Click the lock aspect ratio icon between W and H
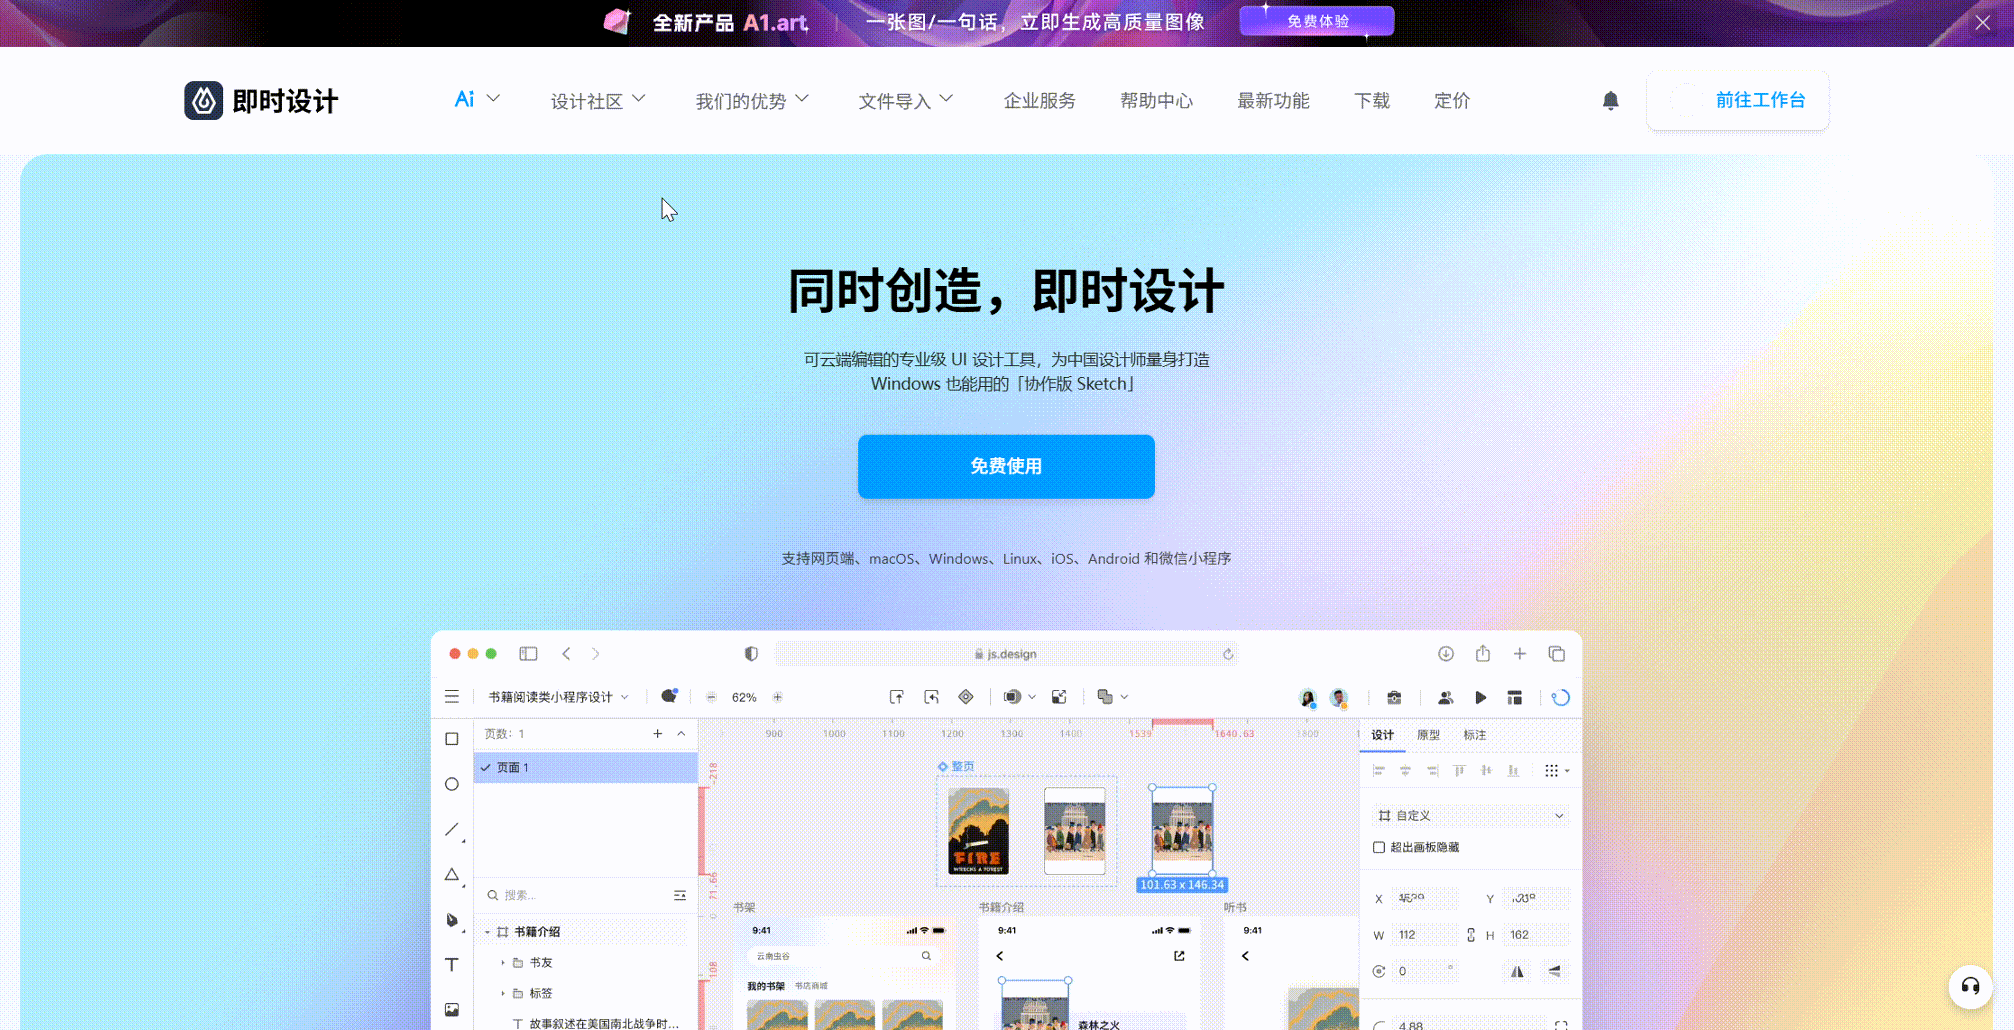Viewport: 2014px width, 1030px height. point(1471,935)
